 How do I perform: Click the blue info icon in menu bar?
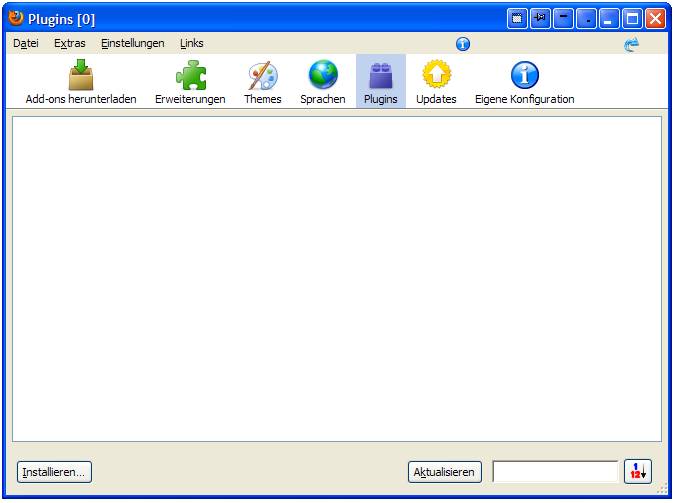(463, 44)
